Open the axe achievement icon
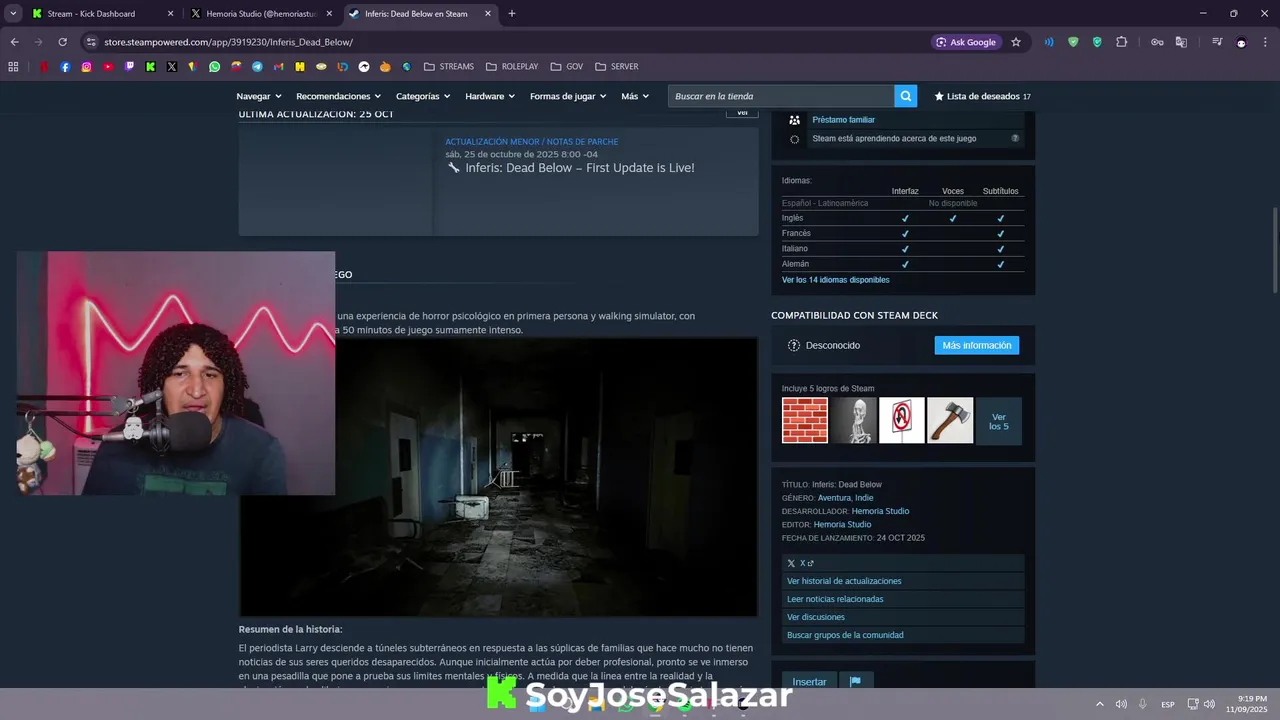This screenshot has height=720, width=1280. [x=950, y=420]
